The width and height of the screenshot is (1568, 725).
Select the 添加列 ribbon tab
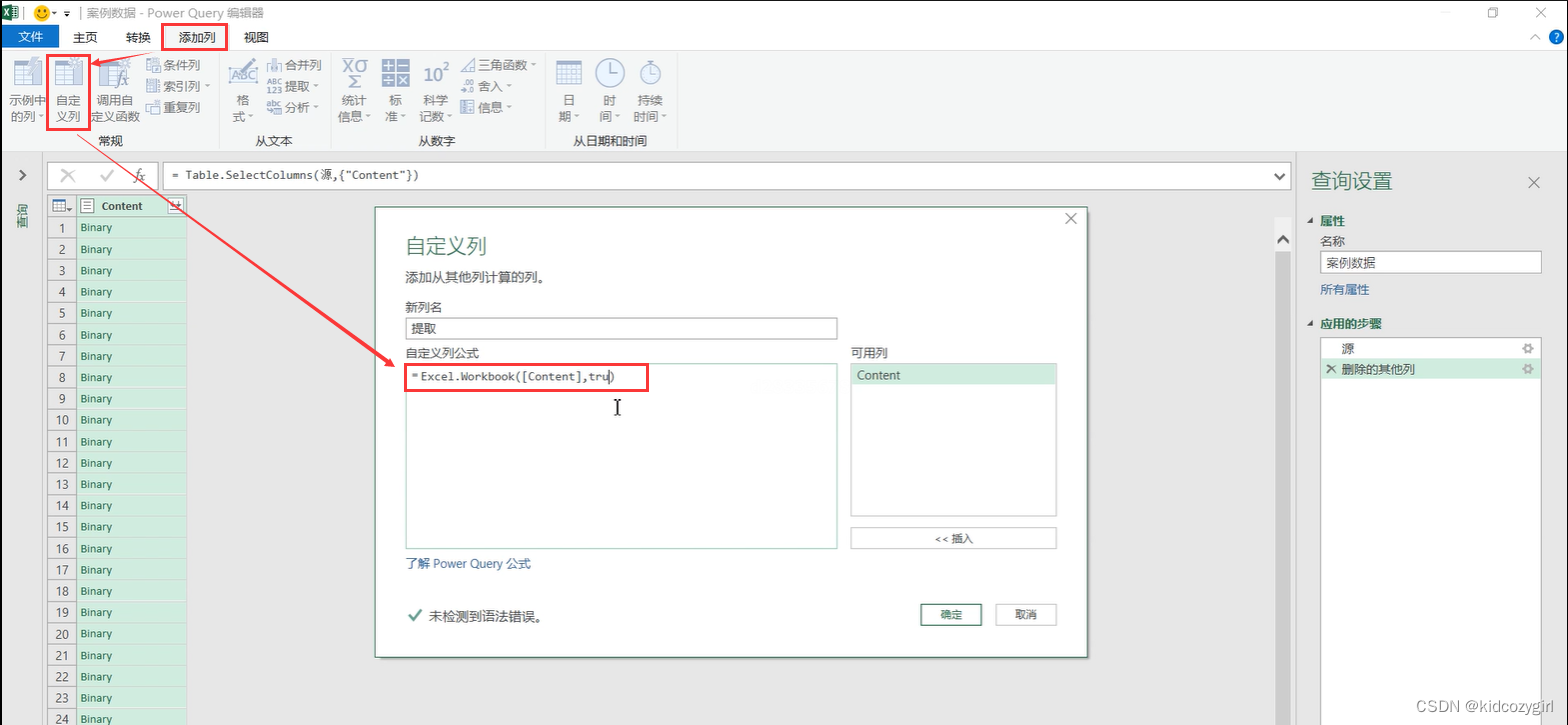click(196, 37)
